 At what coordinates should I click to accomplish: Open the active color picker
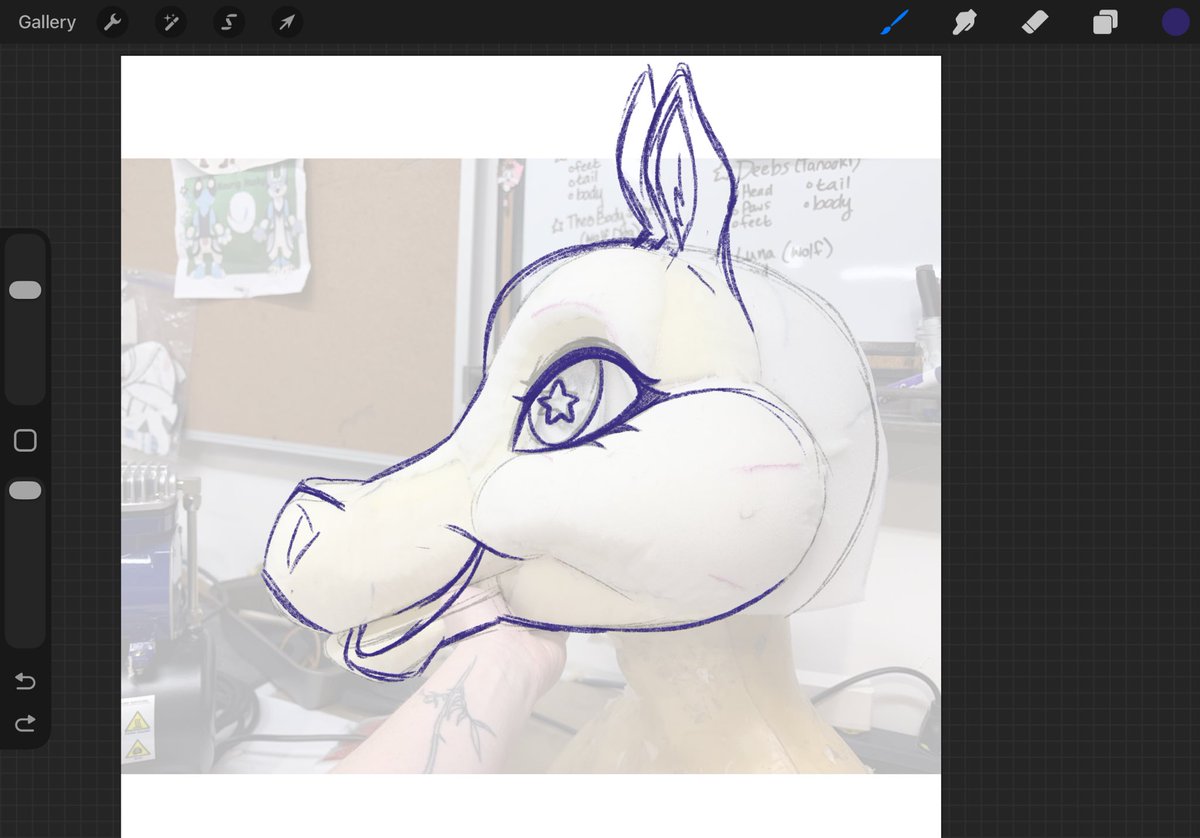click(1175, 22)
